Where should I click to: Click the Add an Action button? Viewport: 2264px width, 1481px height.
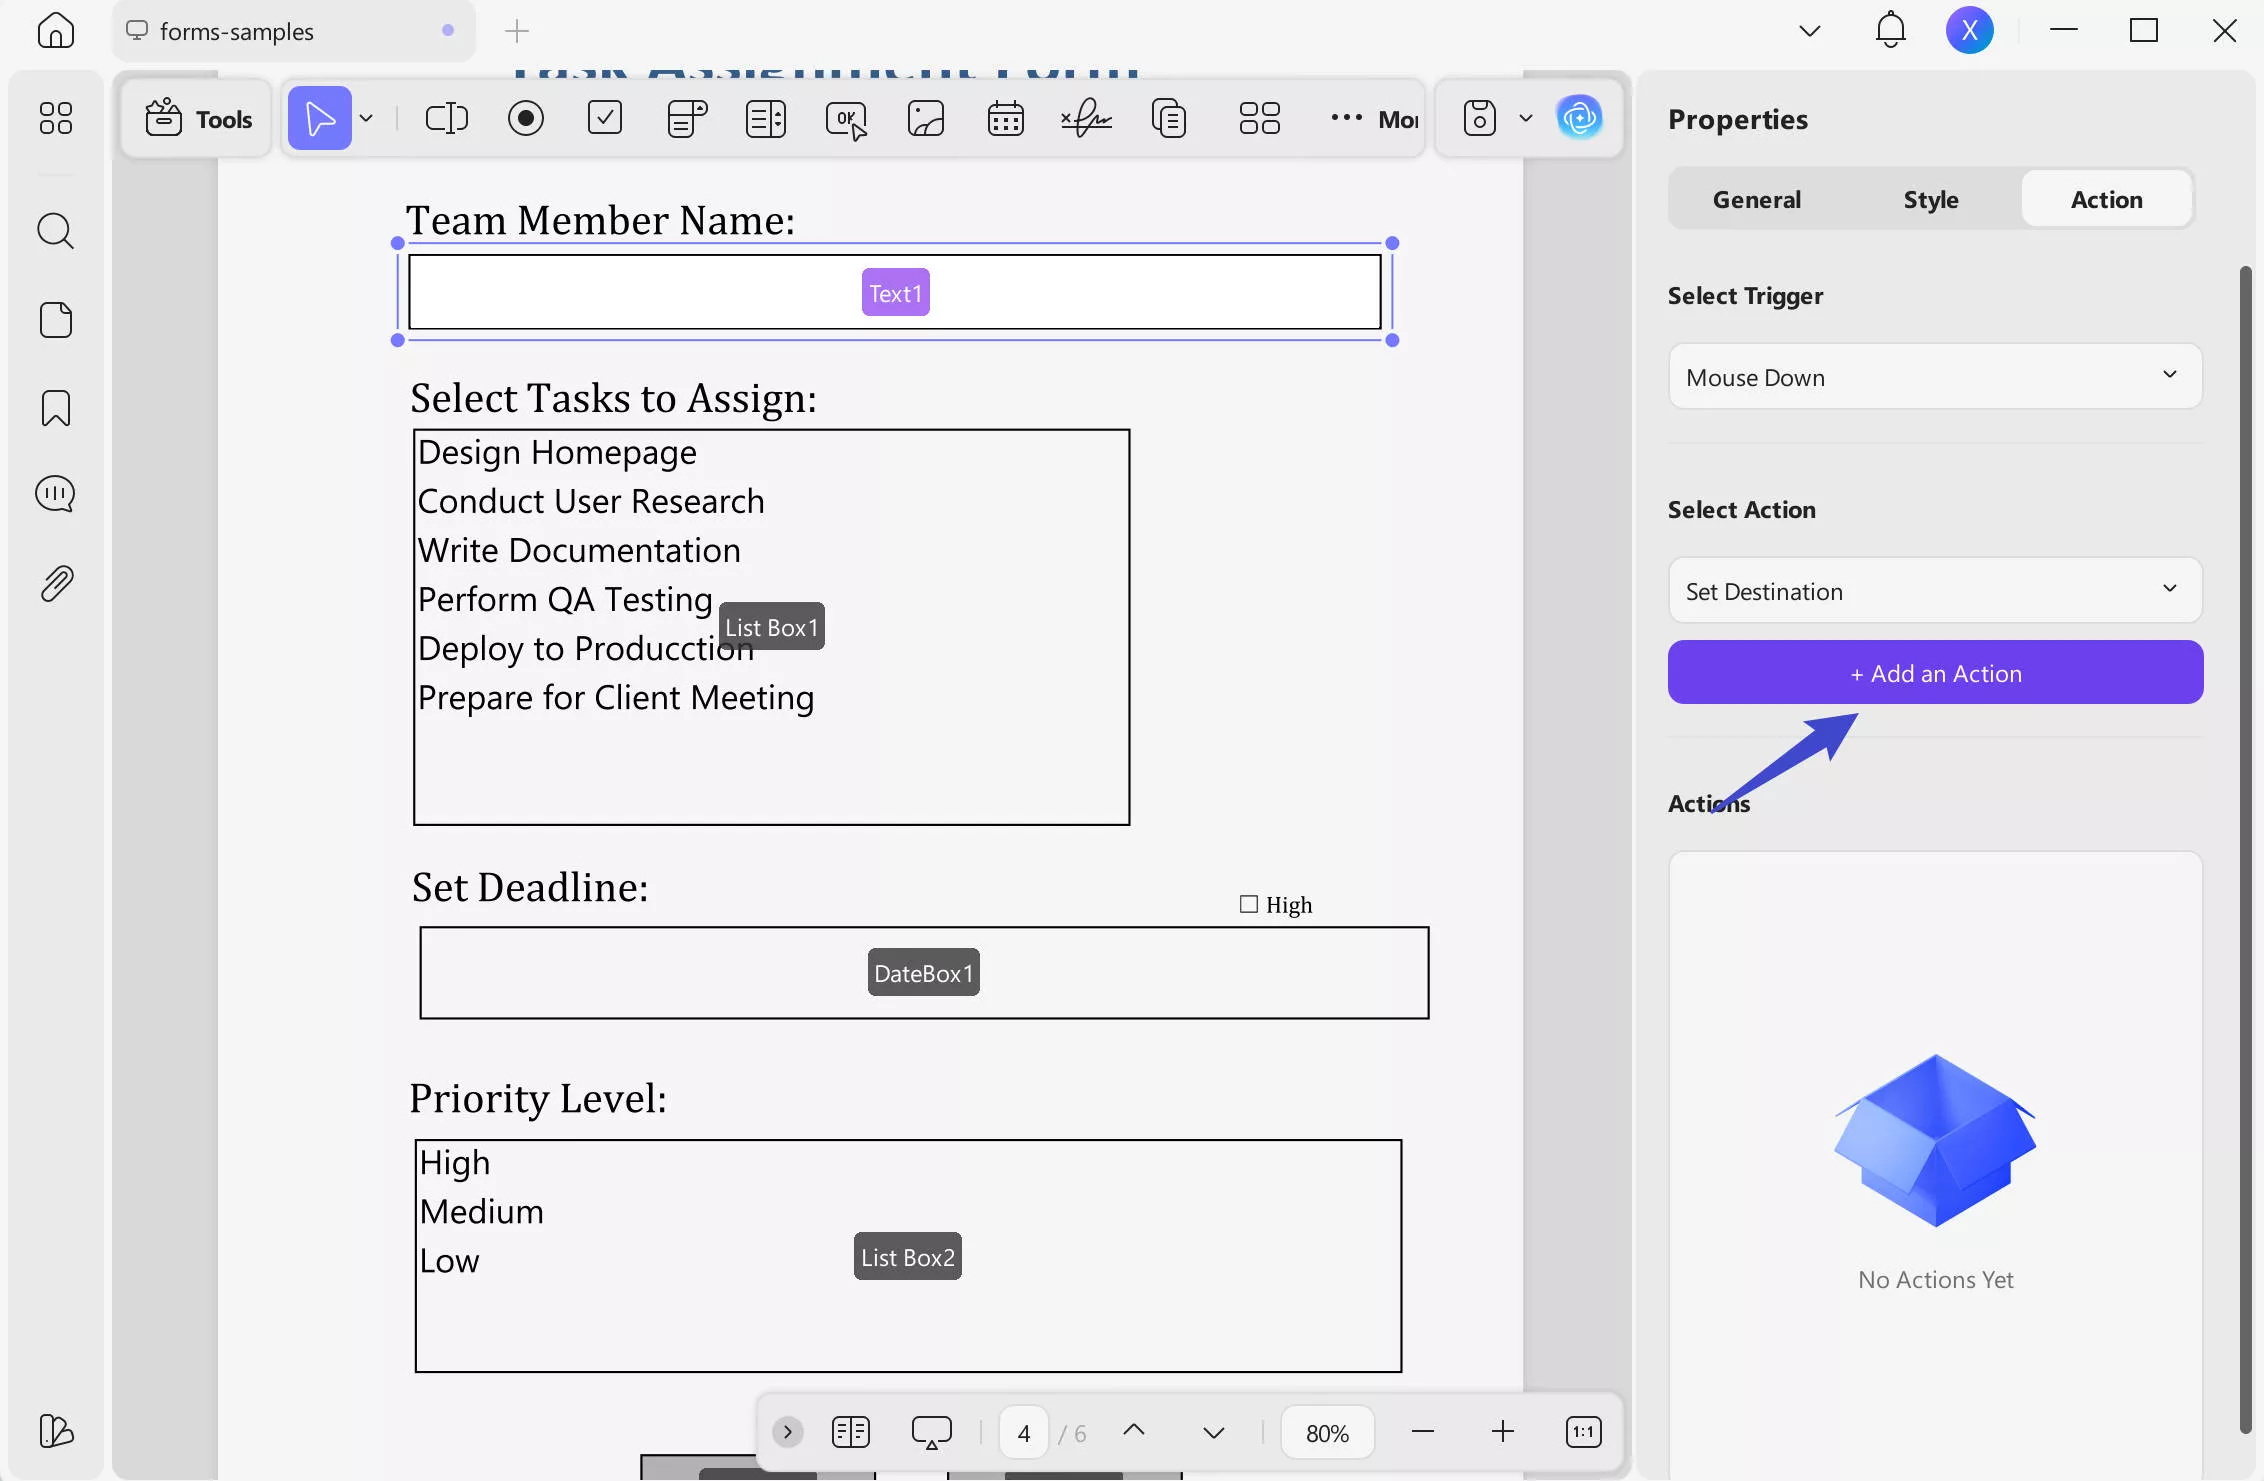point(1935,672)
